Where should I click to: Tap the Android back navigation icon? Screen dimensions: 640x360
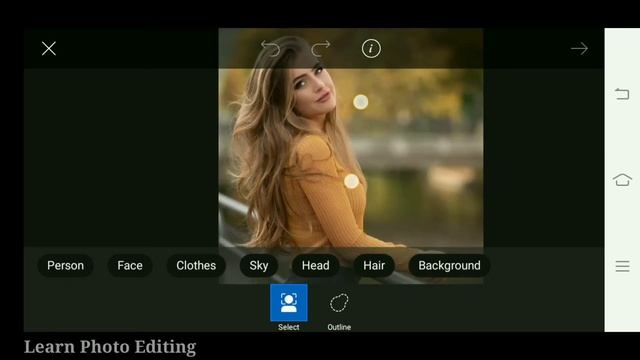click(x=622, y=94)
